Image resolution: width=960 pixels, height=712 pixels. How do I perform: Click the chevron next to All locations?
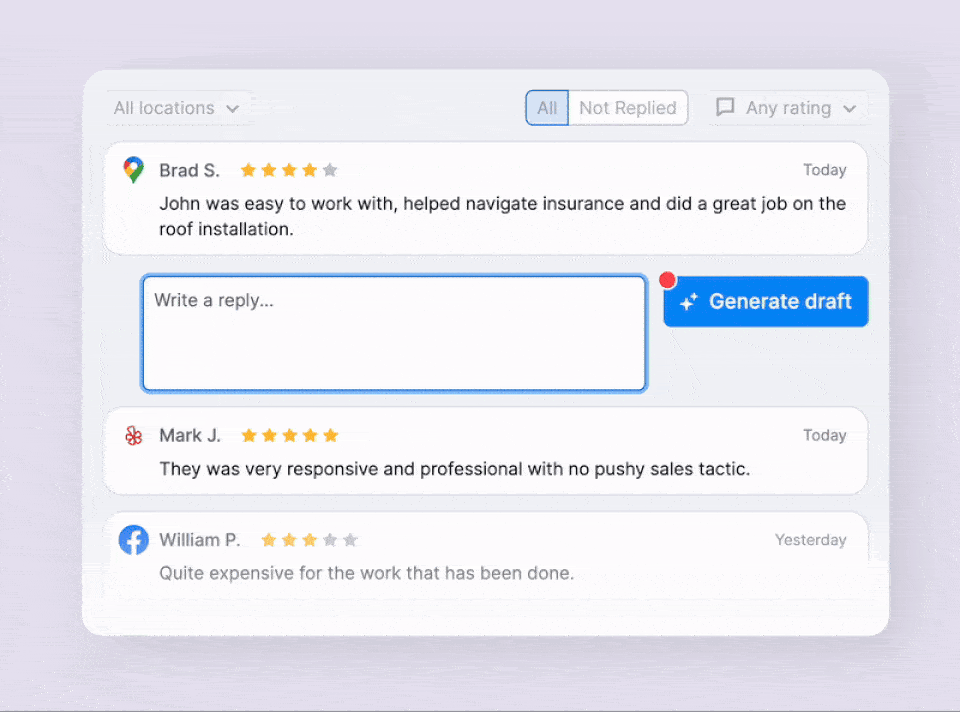[232, 109]
